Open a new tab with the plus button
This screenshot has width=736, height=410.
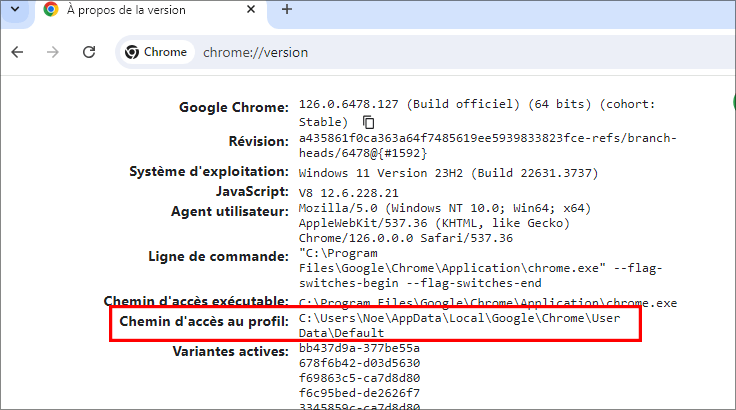(x=287, y=9)
